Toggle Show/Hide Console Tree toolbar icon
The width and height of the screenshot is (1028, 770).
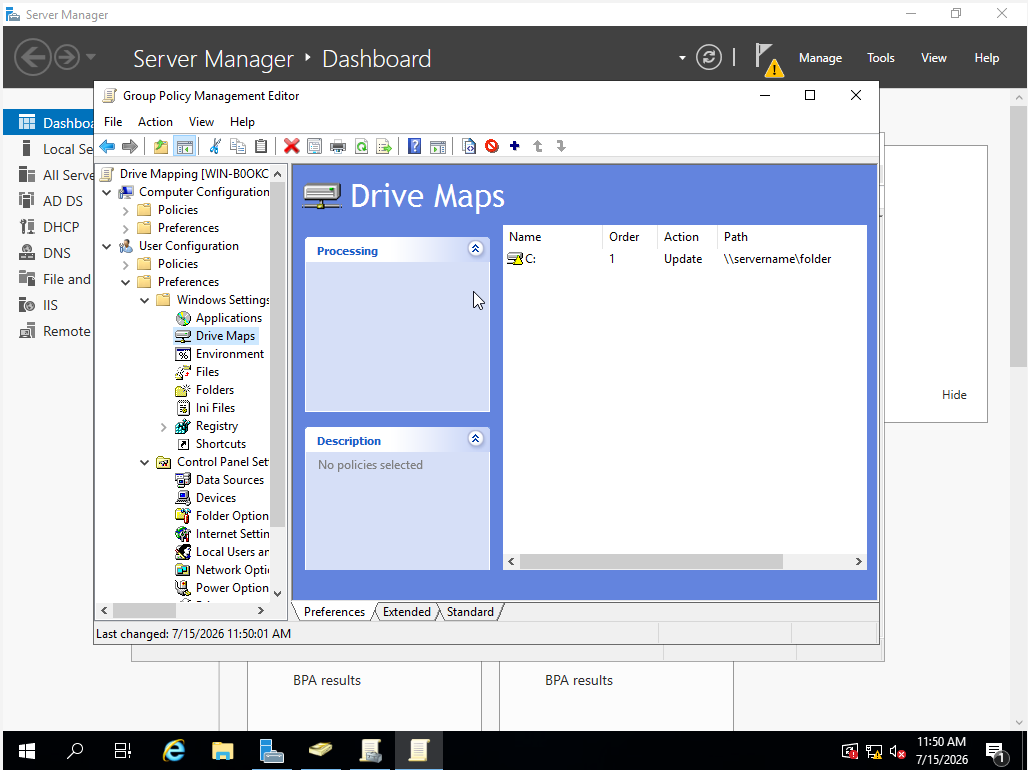tap(185, 146)
